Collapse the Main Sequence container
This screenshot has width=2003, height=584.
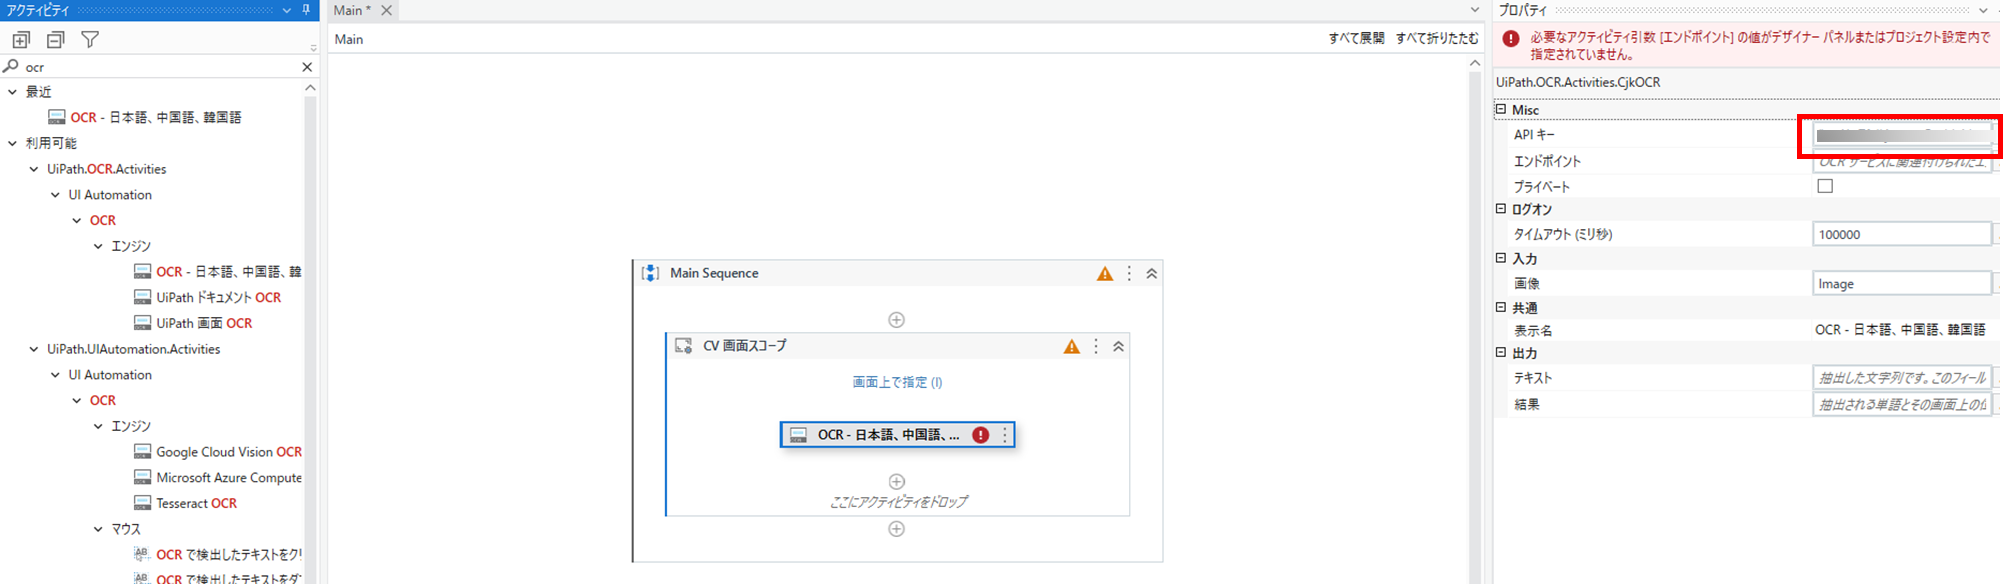click(x=1152, y=274)
